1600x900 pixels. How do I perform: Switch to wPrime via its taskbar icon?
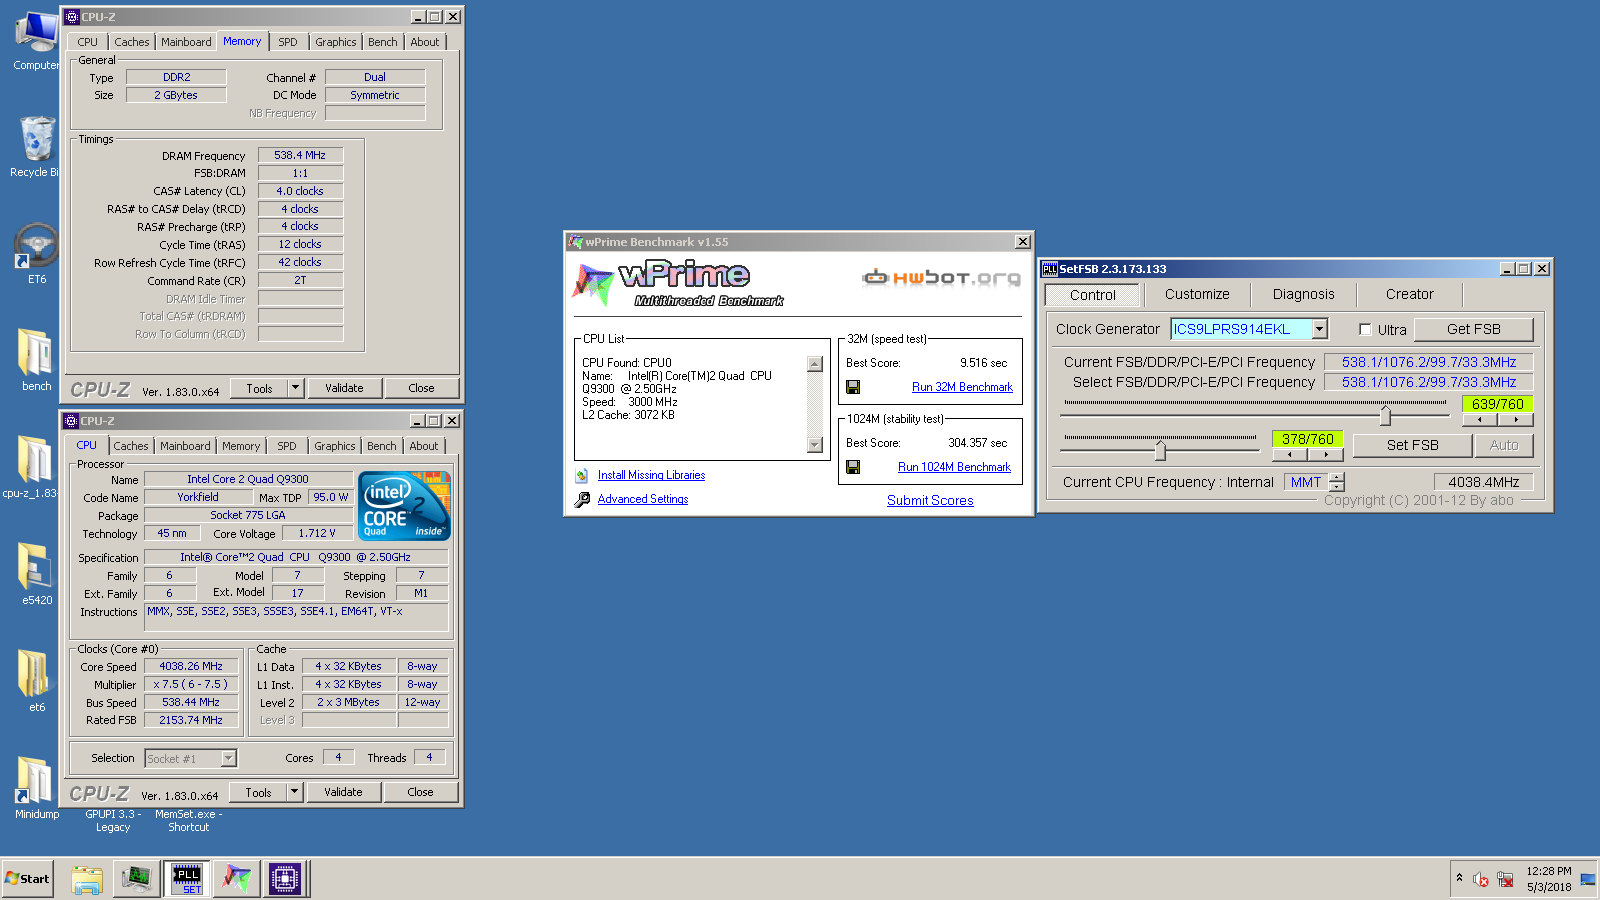pyautogui.click(x=236, y=879)
